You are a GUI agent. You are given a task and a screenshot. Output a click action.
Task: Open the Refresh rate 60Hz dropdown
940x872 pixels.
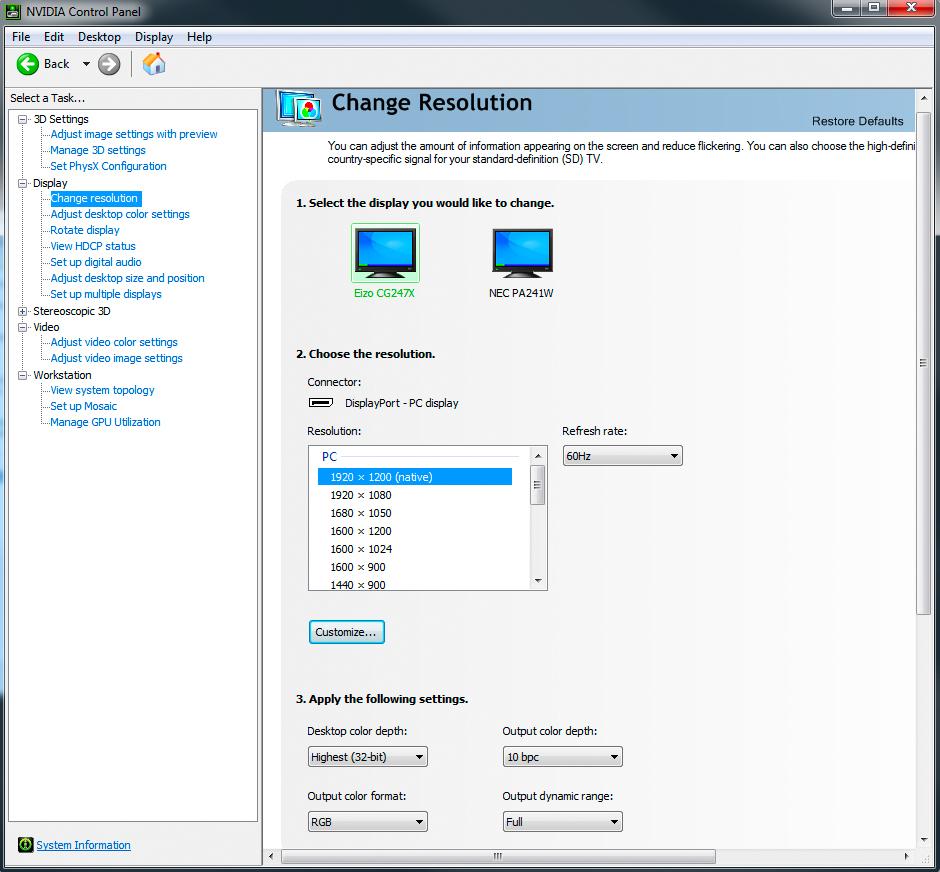[x=622, y=456]
